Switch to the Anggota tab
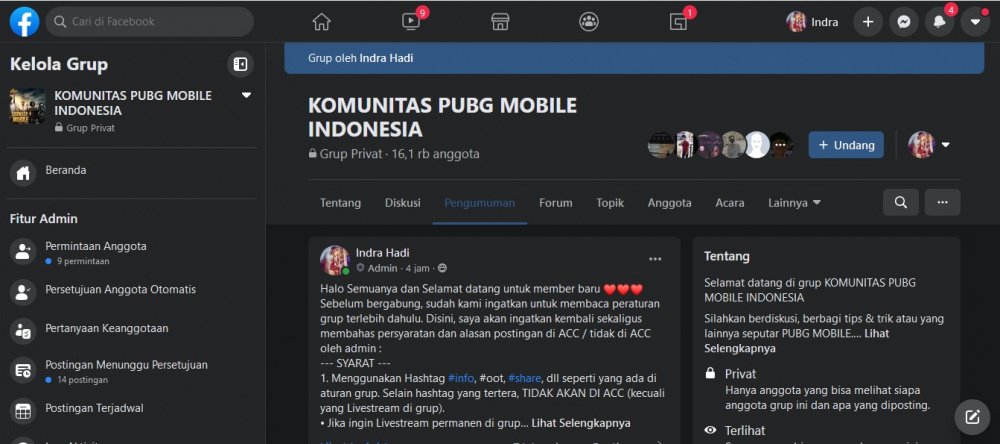 (x=669, y=203)
